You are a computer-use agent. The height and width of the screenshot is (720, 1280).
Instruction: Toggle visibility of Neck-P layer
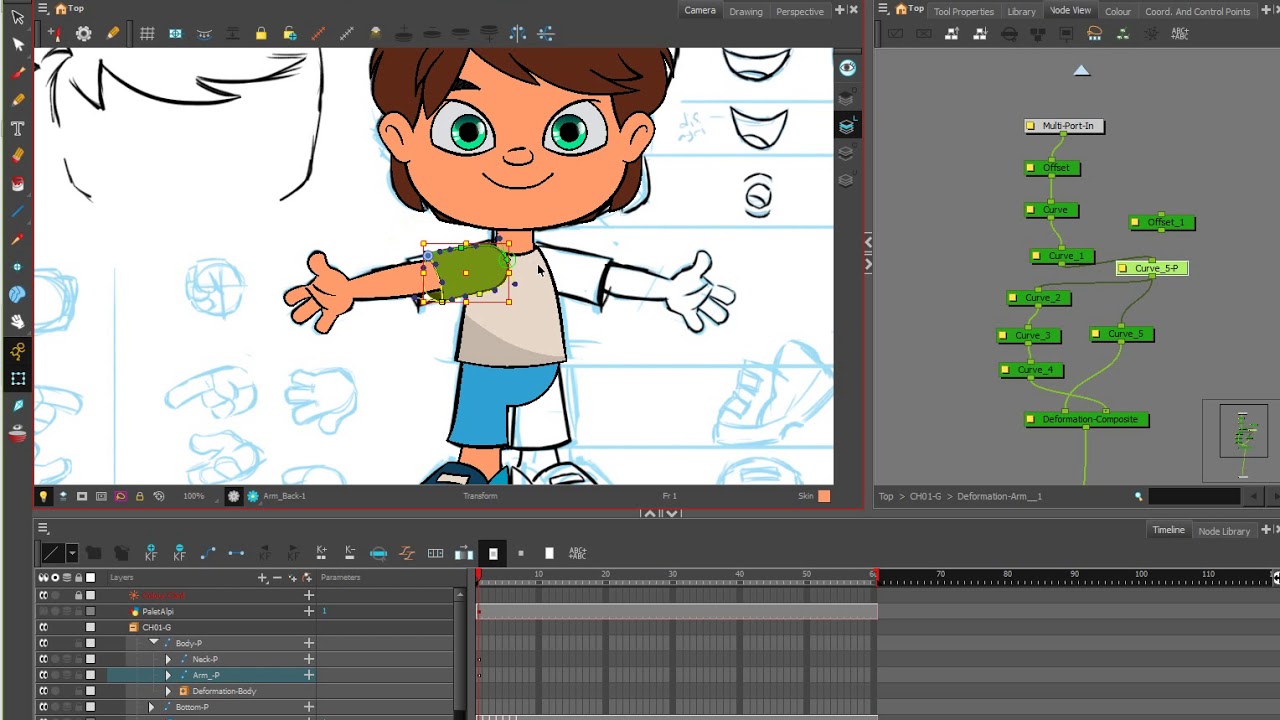43,659
